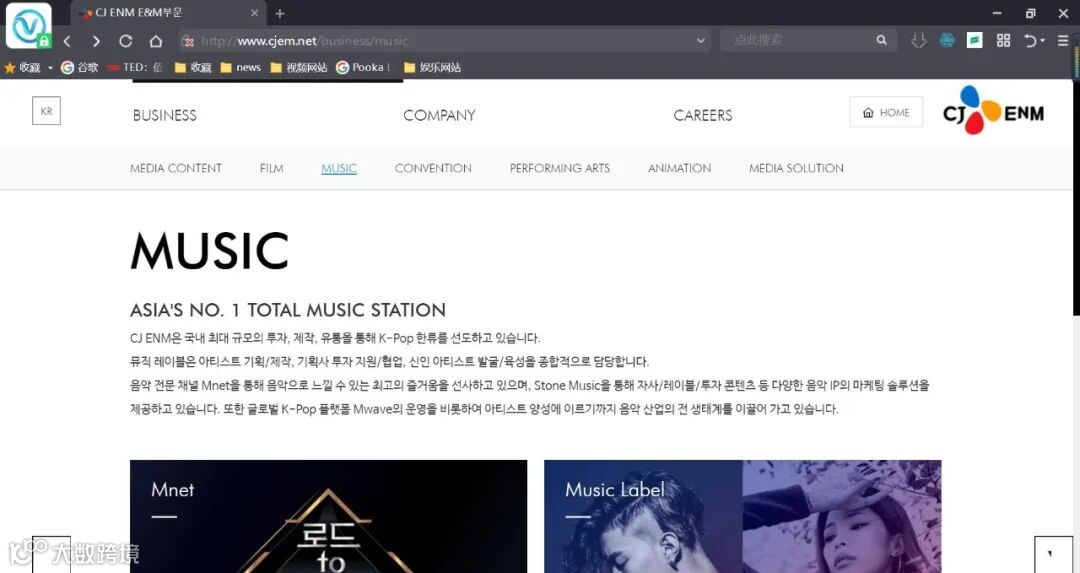Click the address bar URL field
The image size is (1080, 573).
click(444, 41)
